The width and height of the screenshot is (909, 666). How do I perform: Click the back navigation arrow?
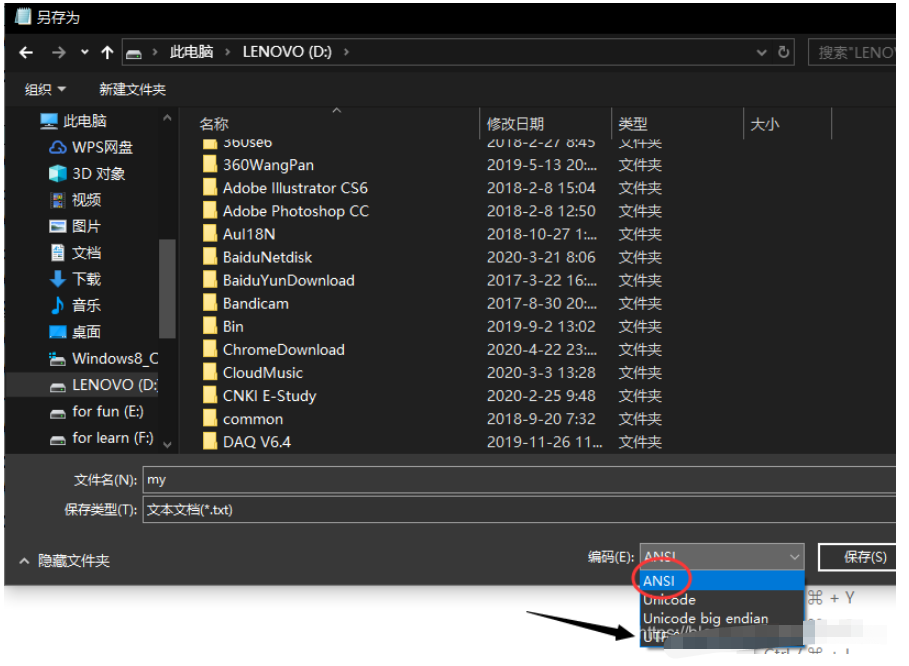click(26, 52)
